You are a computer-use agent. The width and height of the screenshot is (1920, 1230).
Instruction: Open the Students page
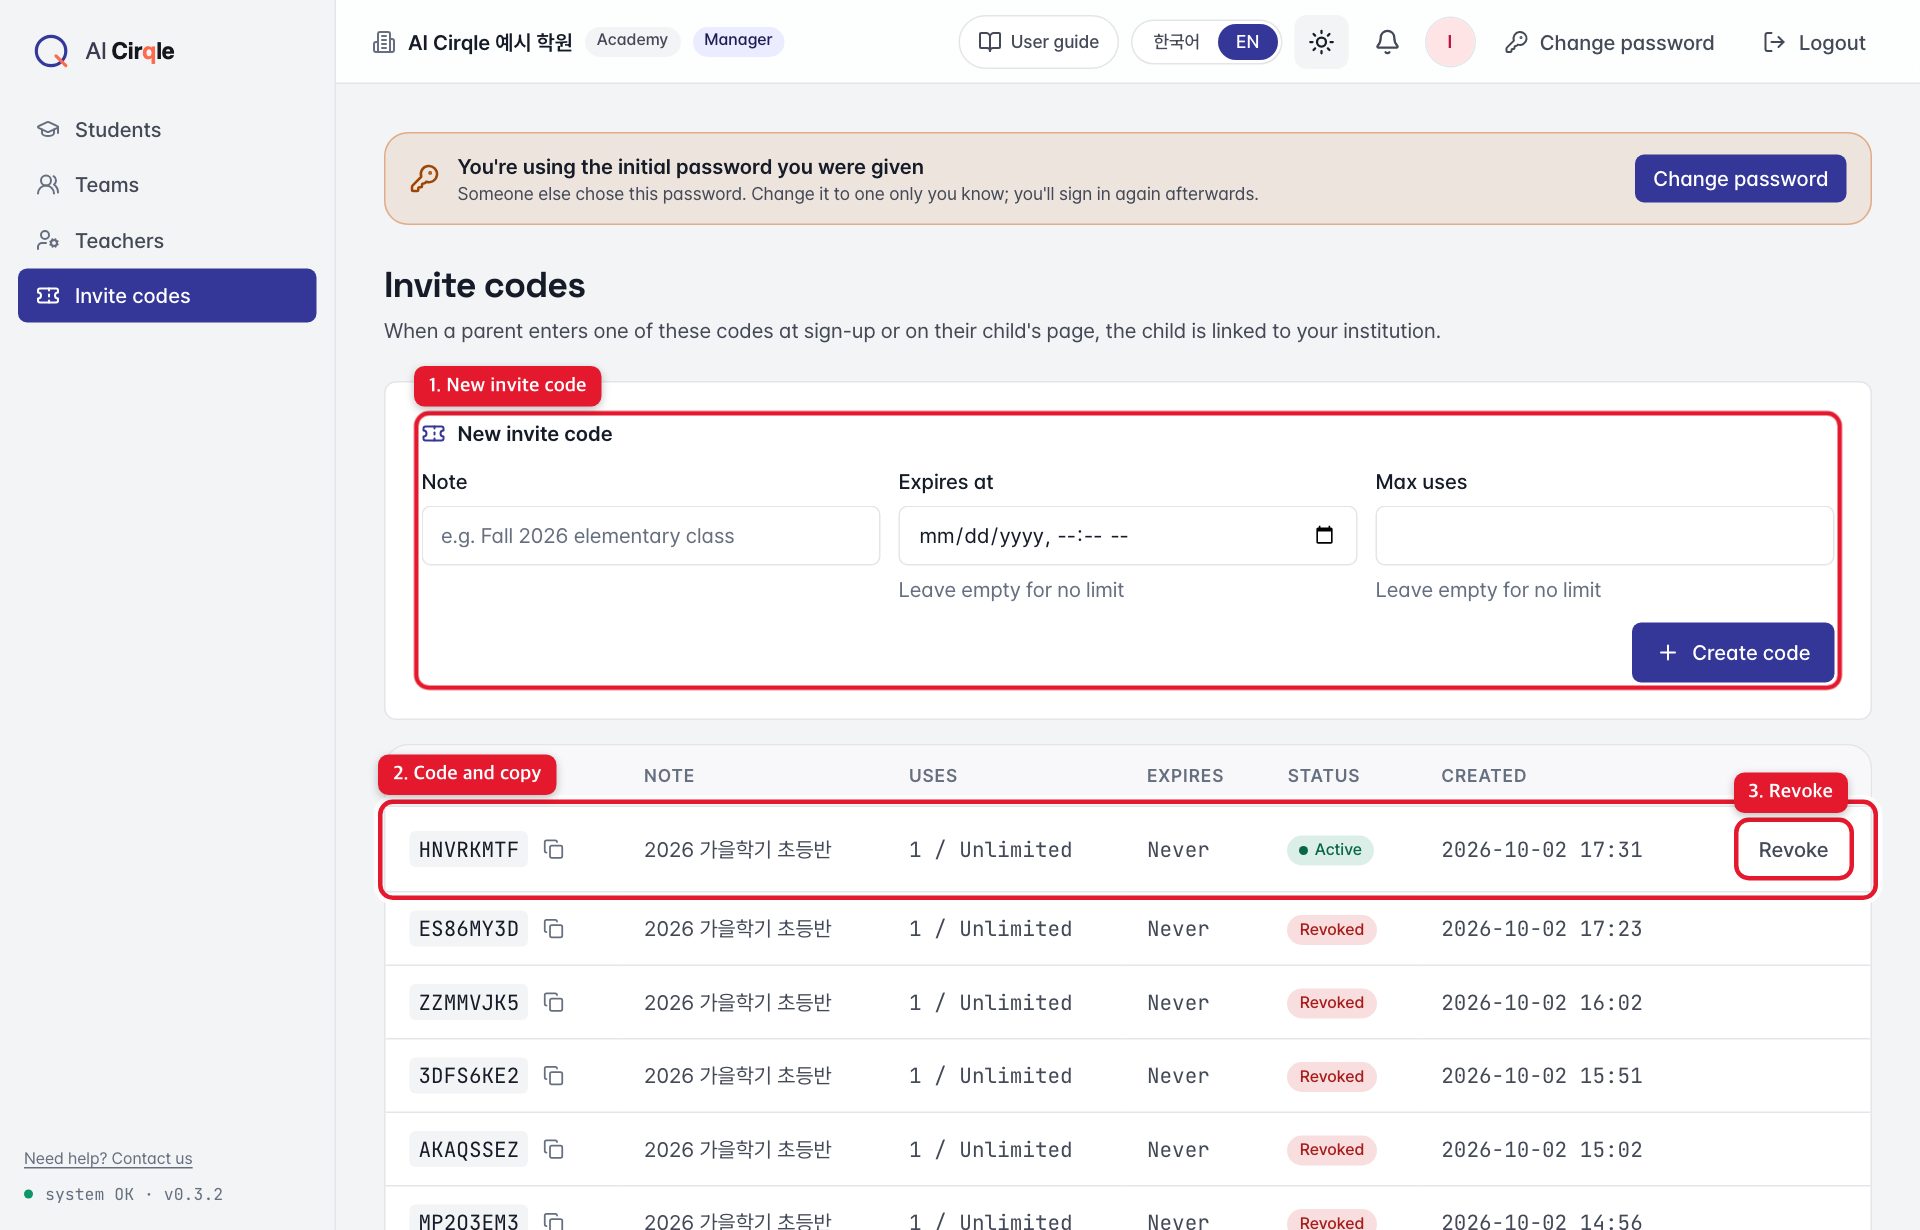click(x=167, y=130)
